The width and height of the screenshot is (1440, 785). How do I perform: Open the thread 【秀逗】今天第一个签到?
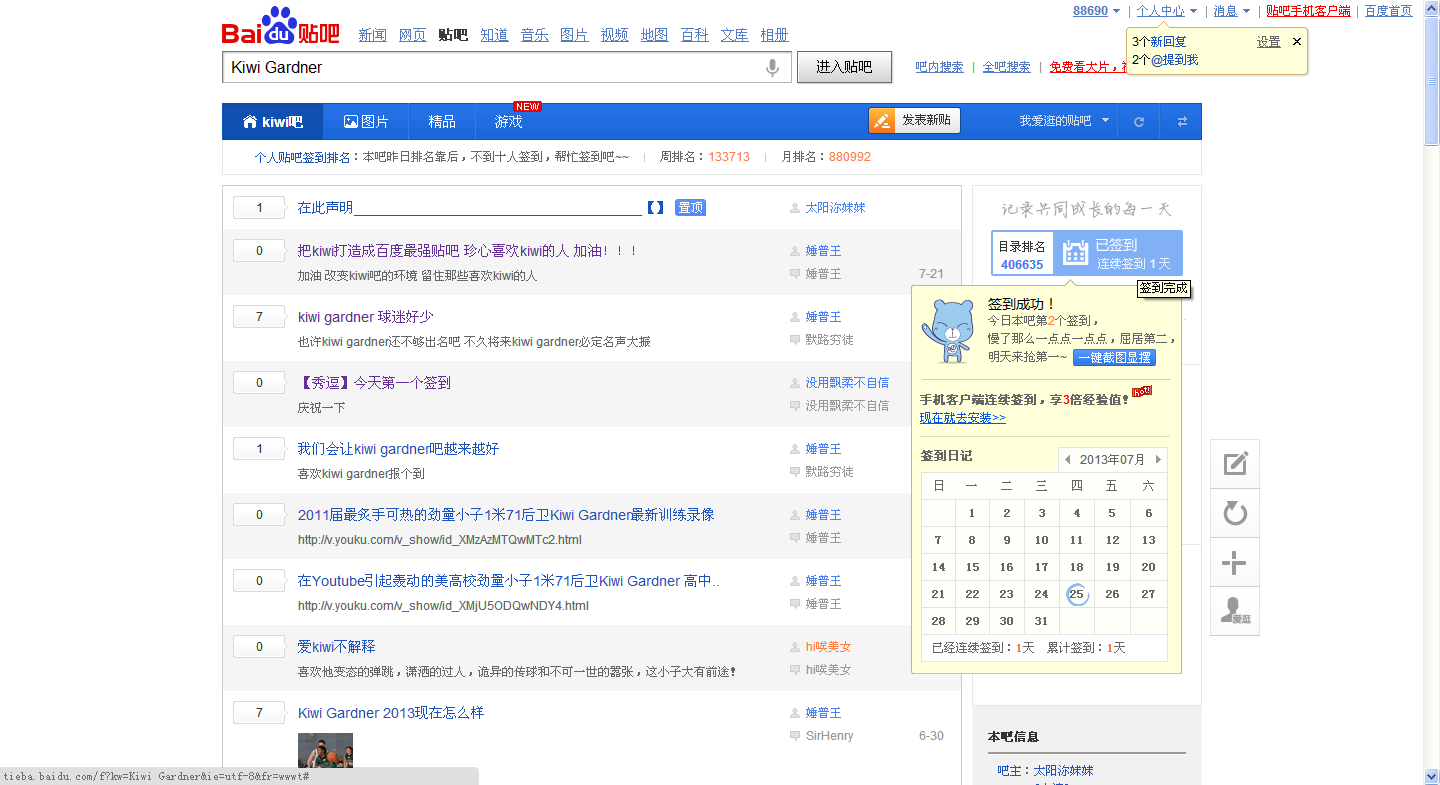[374, 383]
